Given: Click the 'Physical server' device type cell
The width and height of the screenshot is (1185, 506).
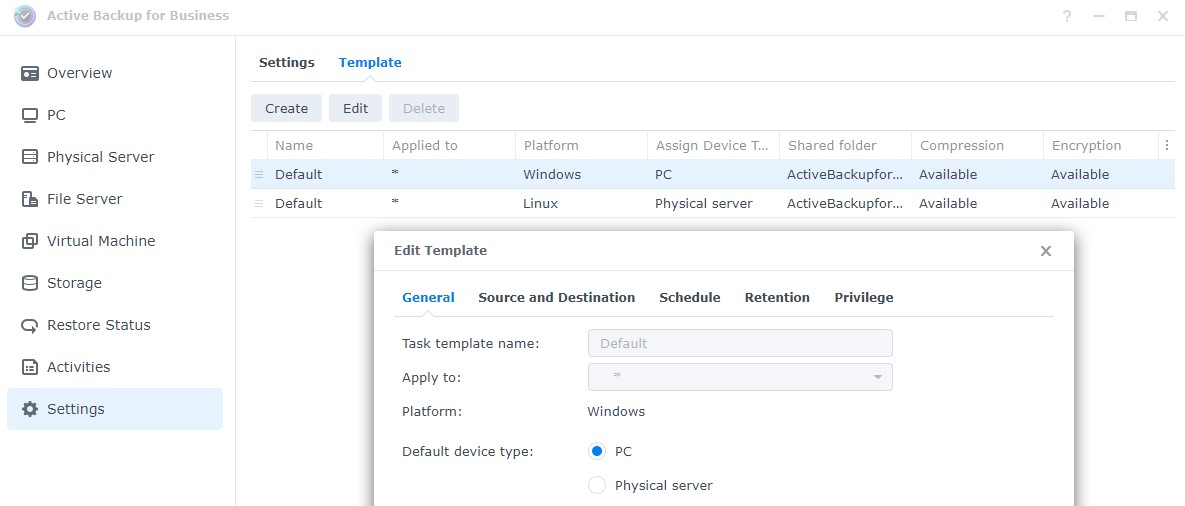Looking at the screenshot, I should click(x=704, y=204).
